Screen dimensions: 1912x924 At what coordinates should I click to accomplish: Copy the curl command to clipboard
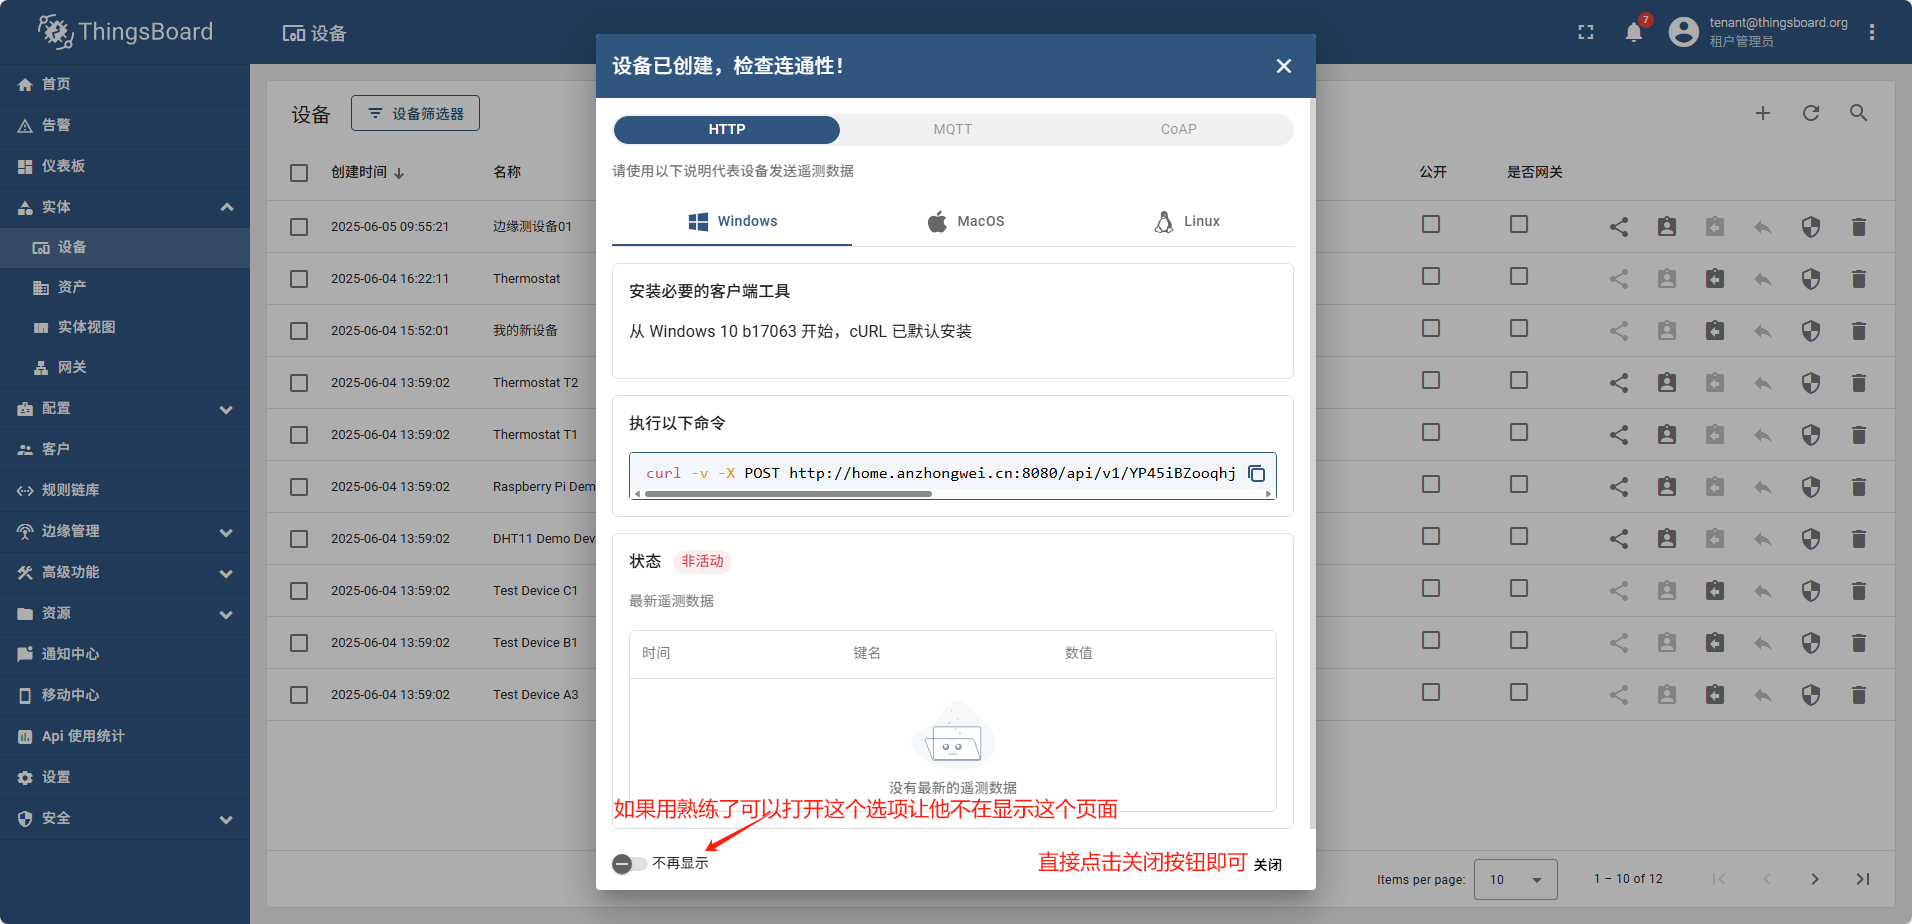click(1256, 474)
